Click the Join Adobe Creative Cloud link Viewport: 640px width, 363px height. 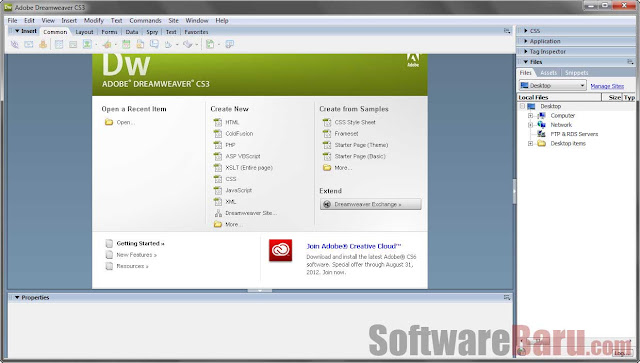coord(354,246)
